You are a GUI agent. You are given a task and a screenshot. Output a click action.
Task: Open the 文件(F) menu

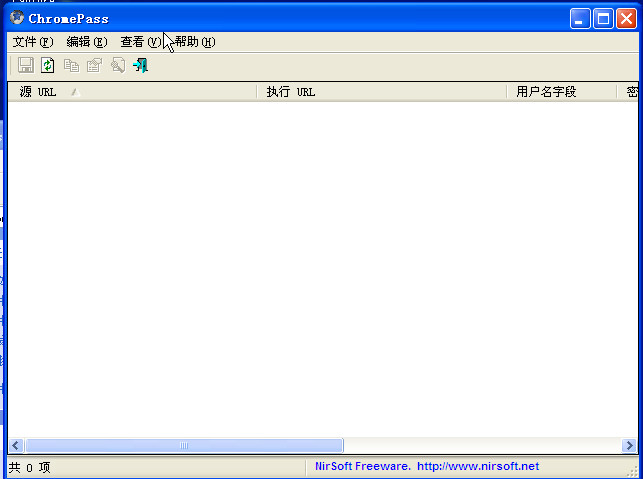point(33,42)
